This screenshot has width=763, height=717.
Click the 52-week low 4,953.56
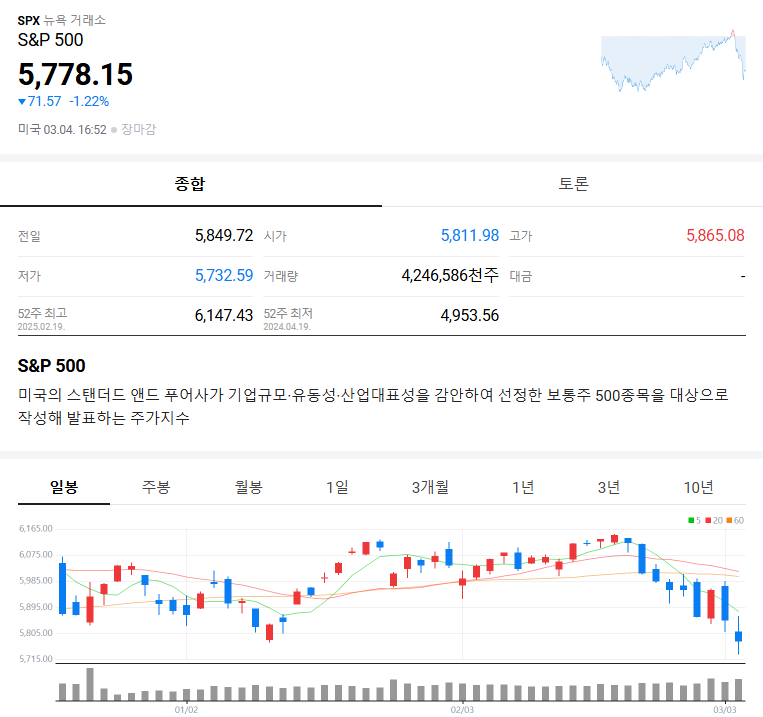[x=470, y=315]
